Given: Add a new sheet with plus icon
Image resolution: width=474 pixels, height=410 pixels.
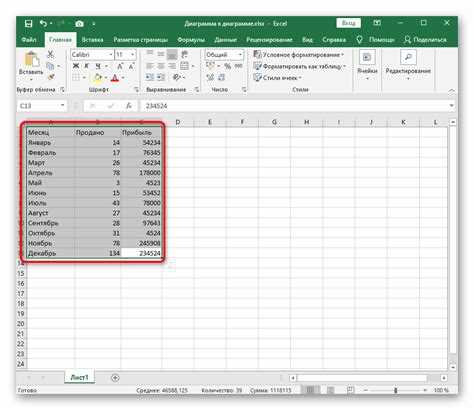Looking at the screenshot, I should [115, 378].
